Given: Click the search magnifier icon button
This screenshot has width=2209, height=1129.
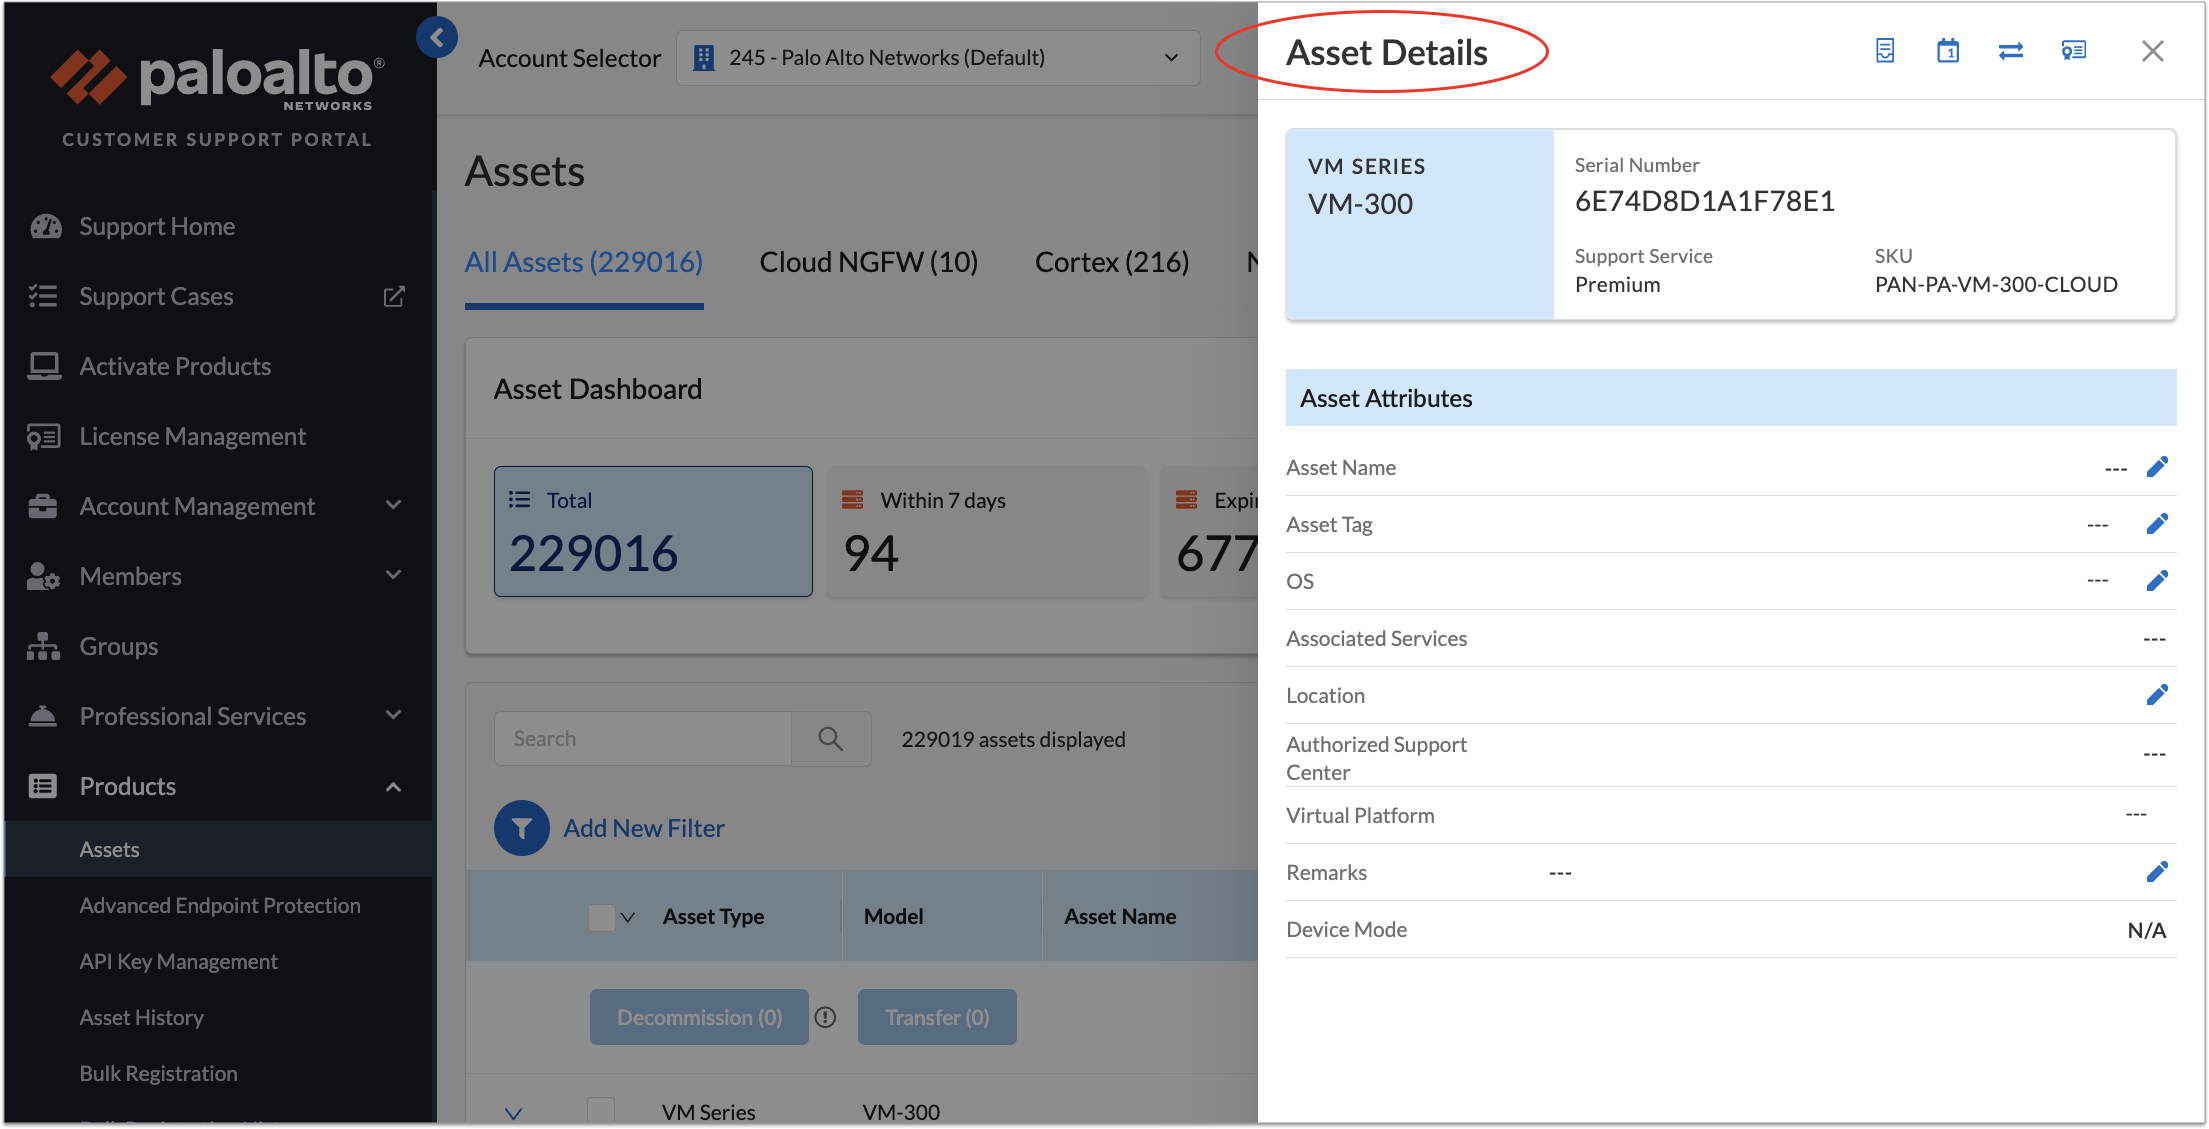Looking at the screenshot, I should (x=830, y=739).
